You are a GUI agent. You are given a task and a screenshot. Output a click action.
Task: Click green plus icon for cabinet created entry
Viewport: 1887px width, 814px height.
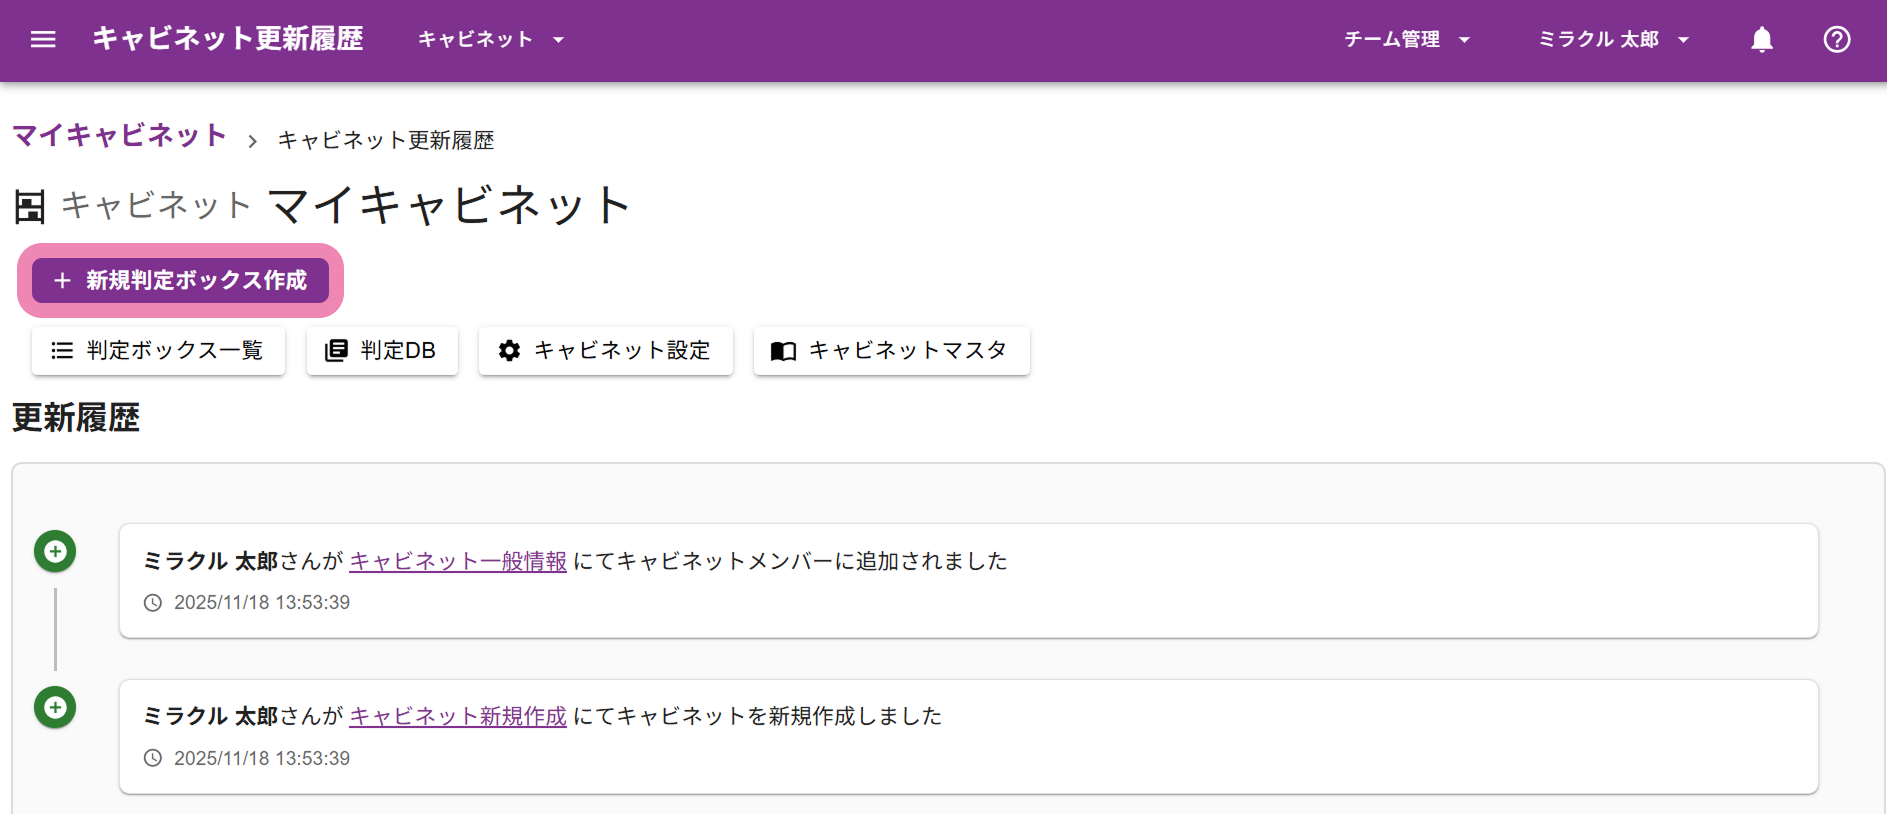click(55, 707)
